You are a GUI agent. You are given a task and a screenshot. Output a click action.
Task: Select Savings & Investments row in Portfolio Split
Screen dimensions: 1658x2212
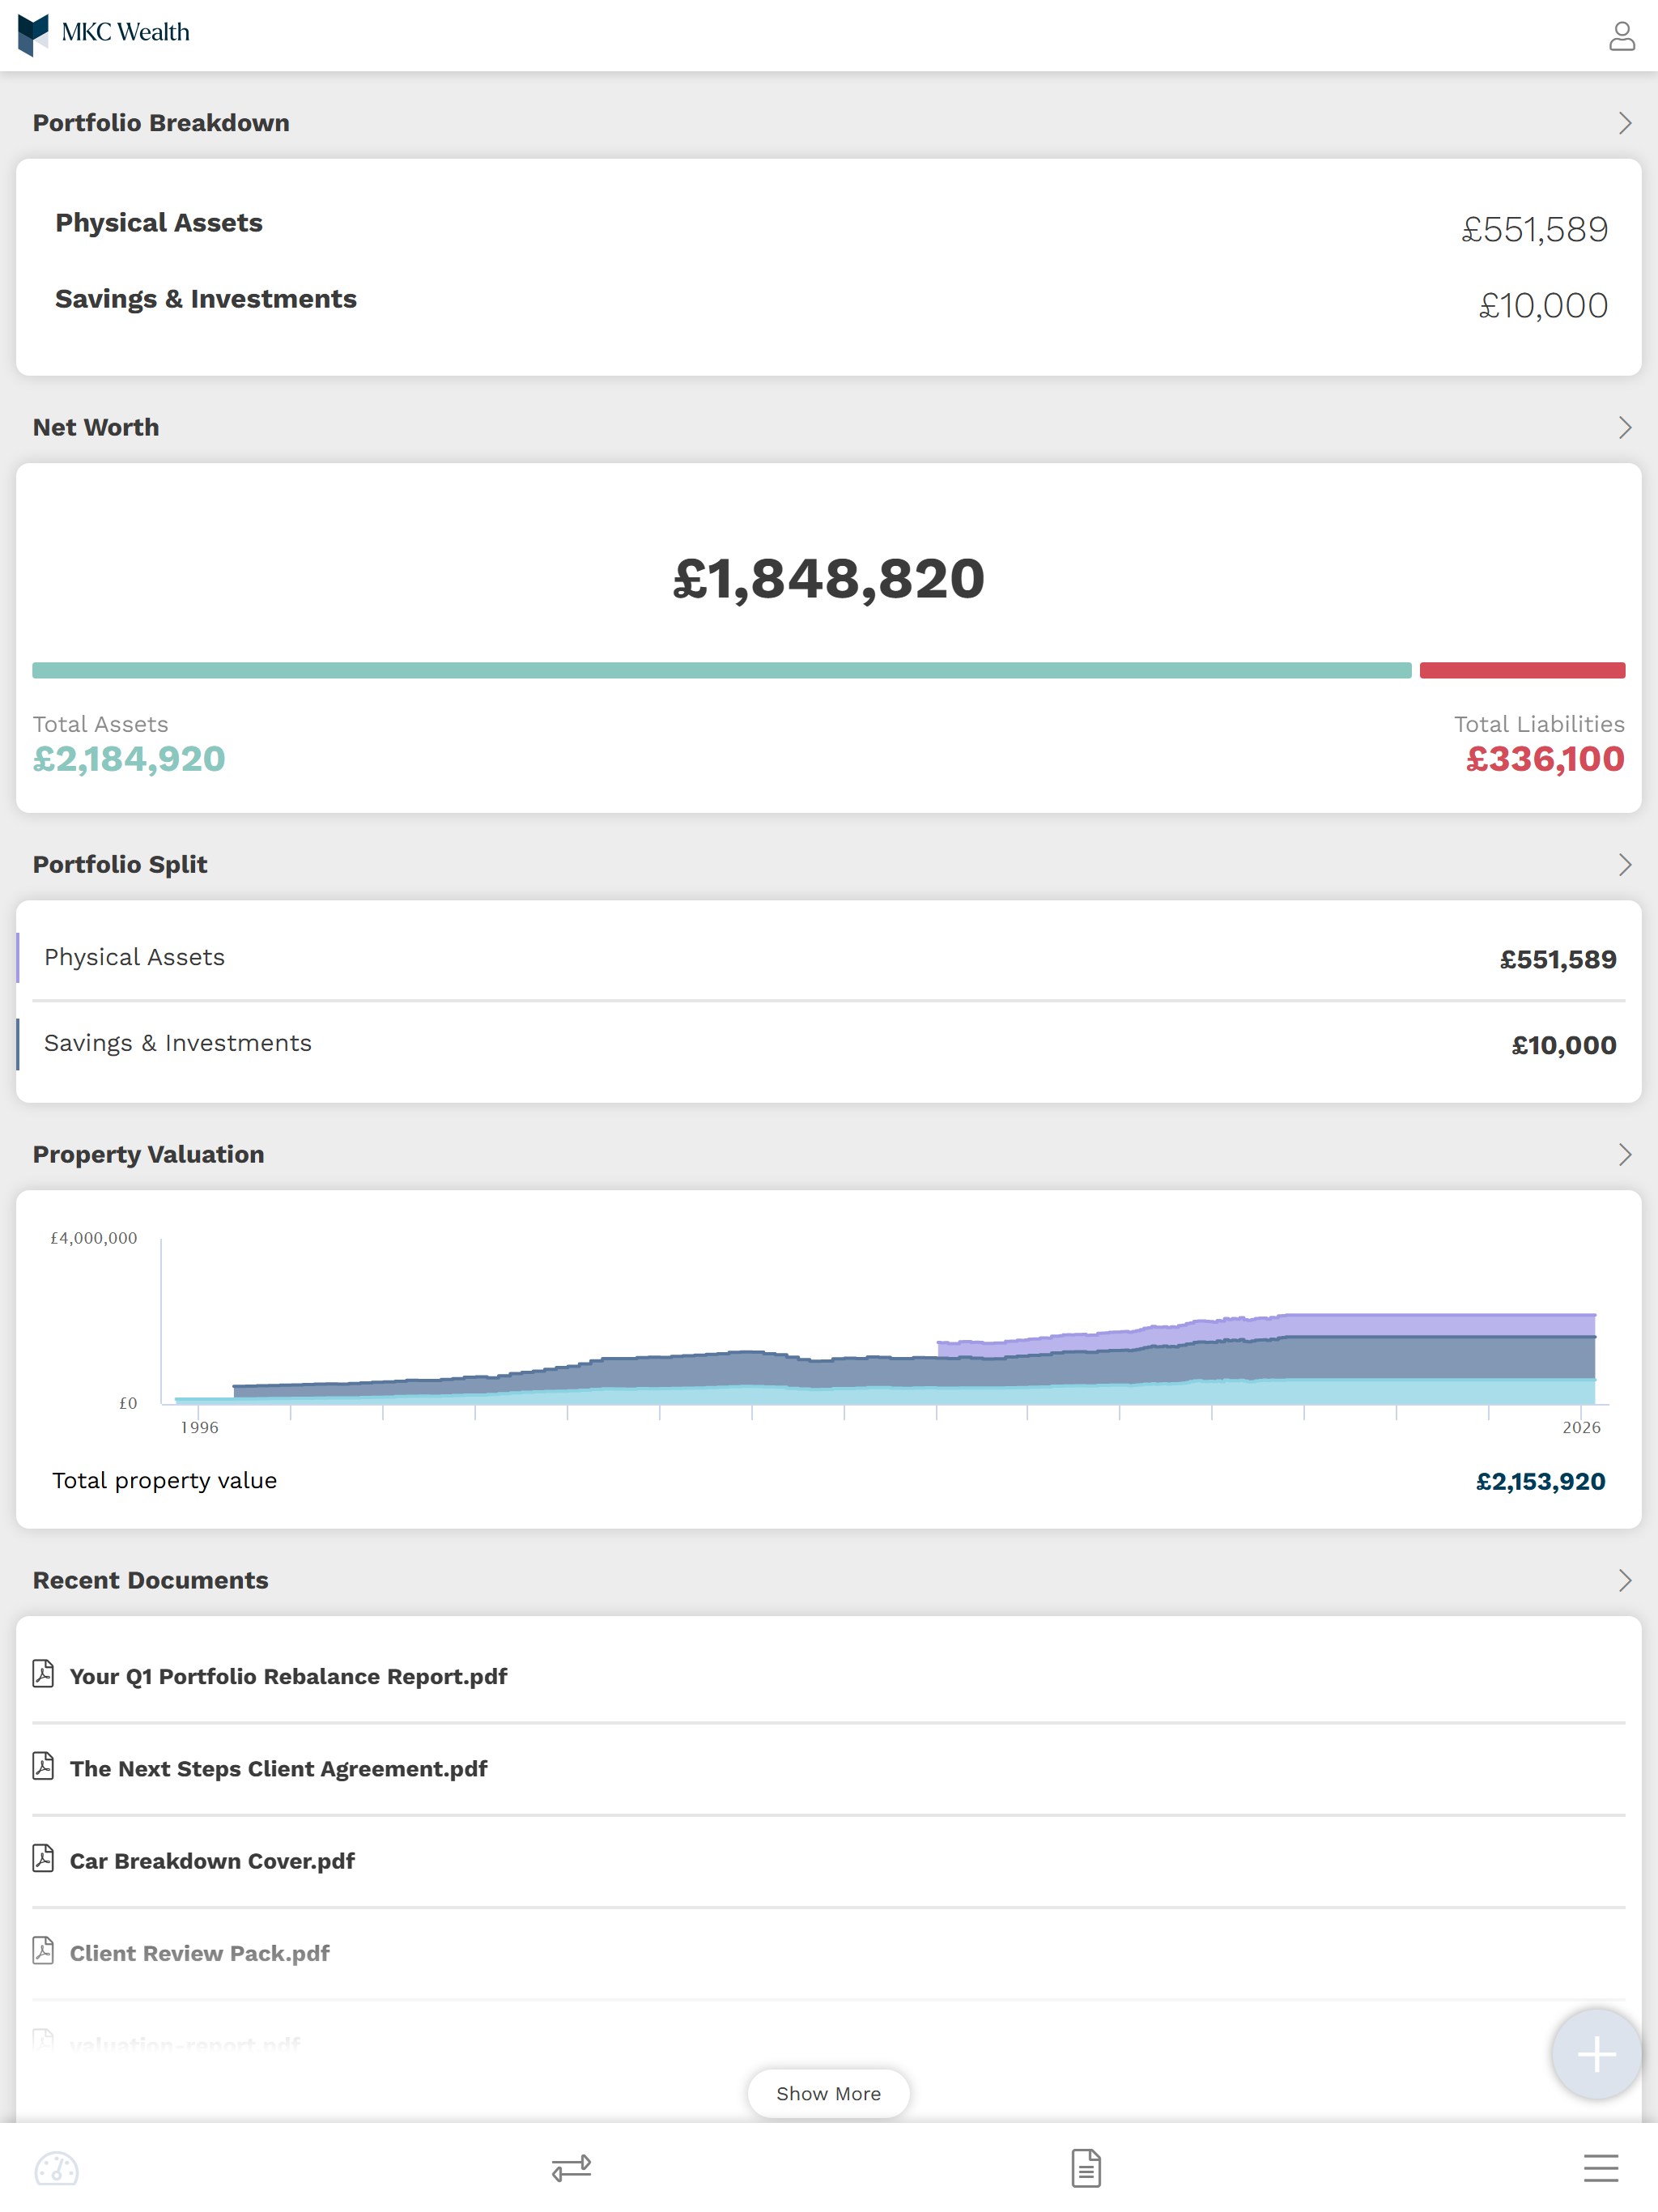(828, 1044)
